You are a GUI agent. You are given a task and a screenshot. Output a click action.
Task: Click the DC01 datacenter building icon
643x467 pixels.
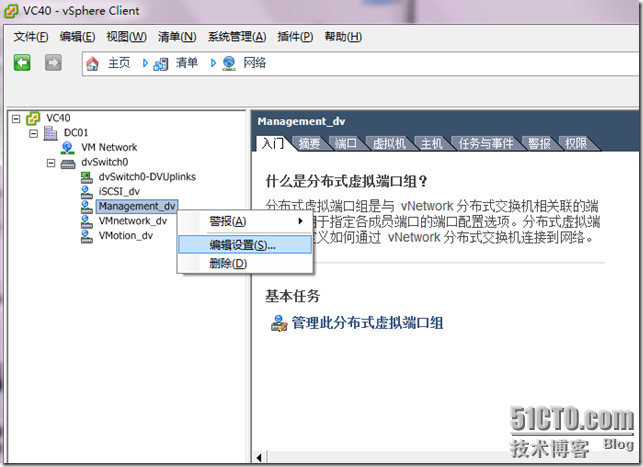coord(50,133)
